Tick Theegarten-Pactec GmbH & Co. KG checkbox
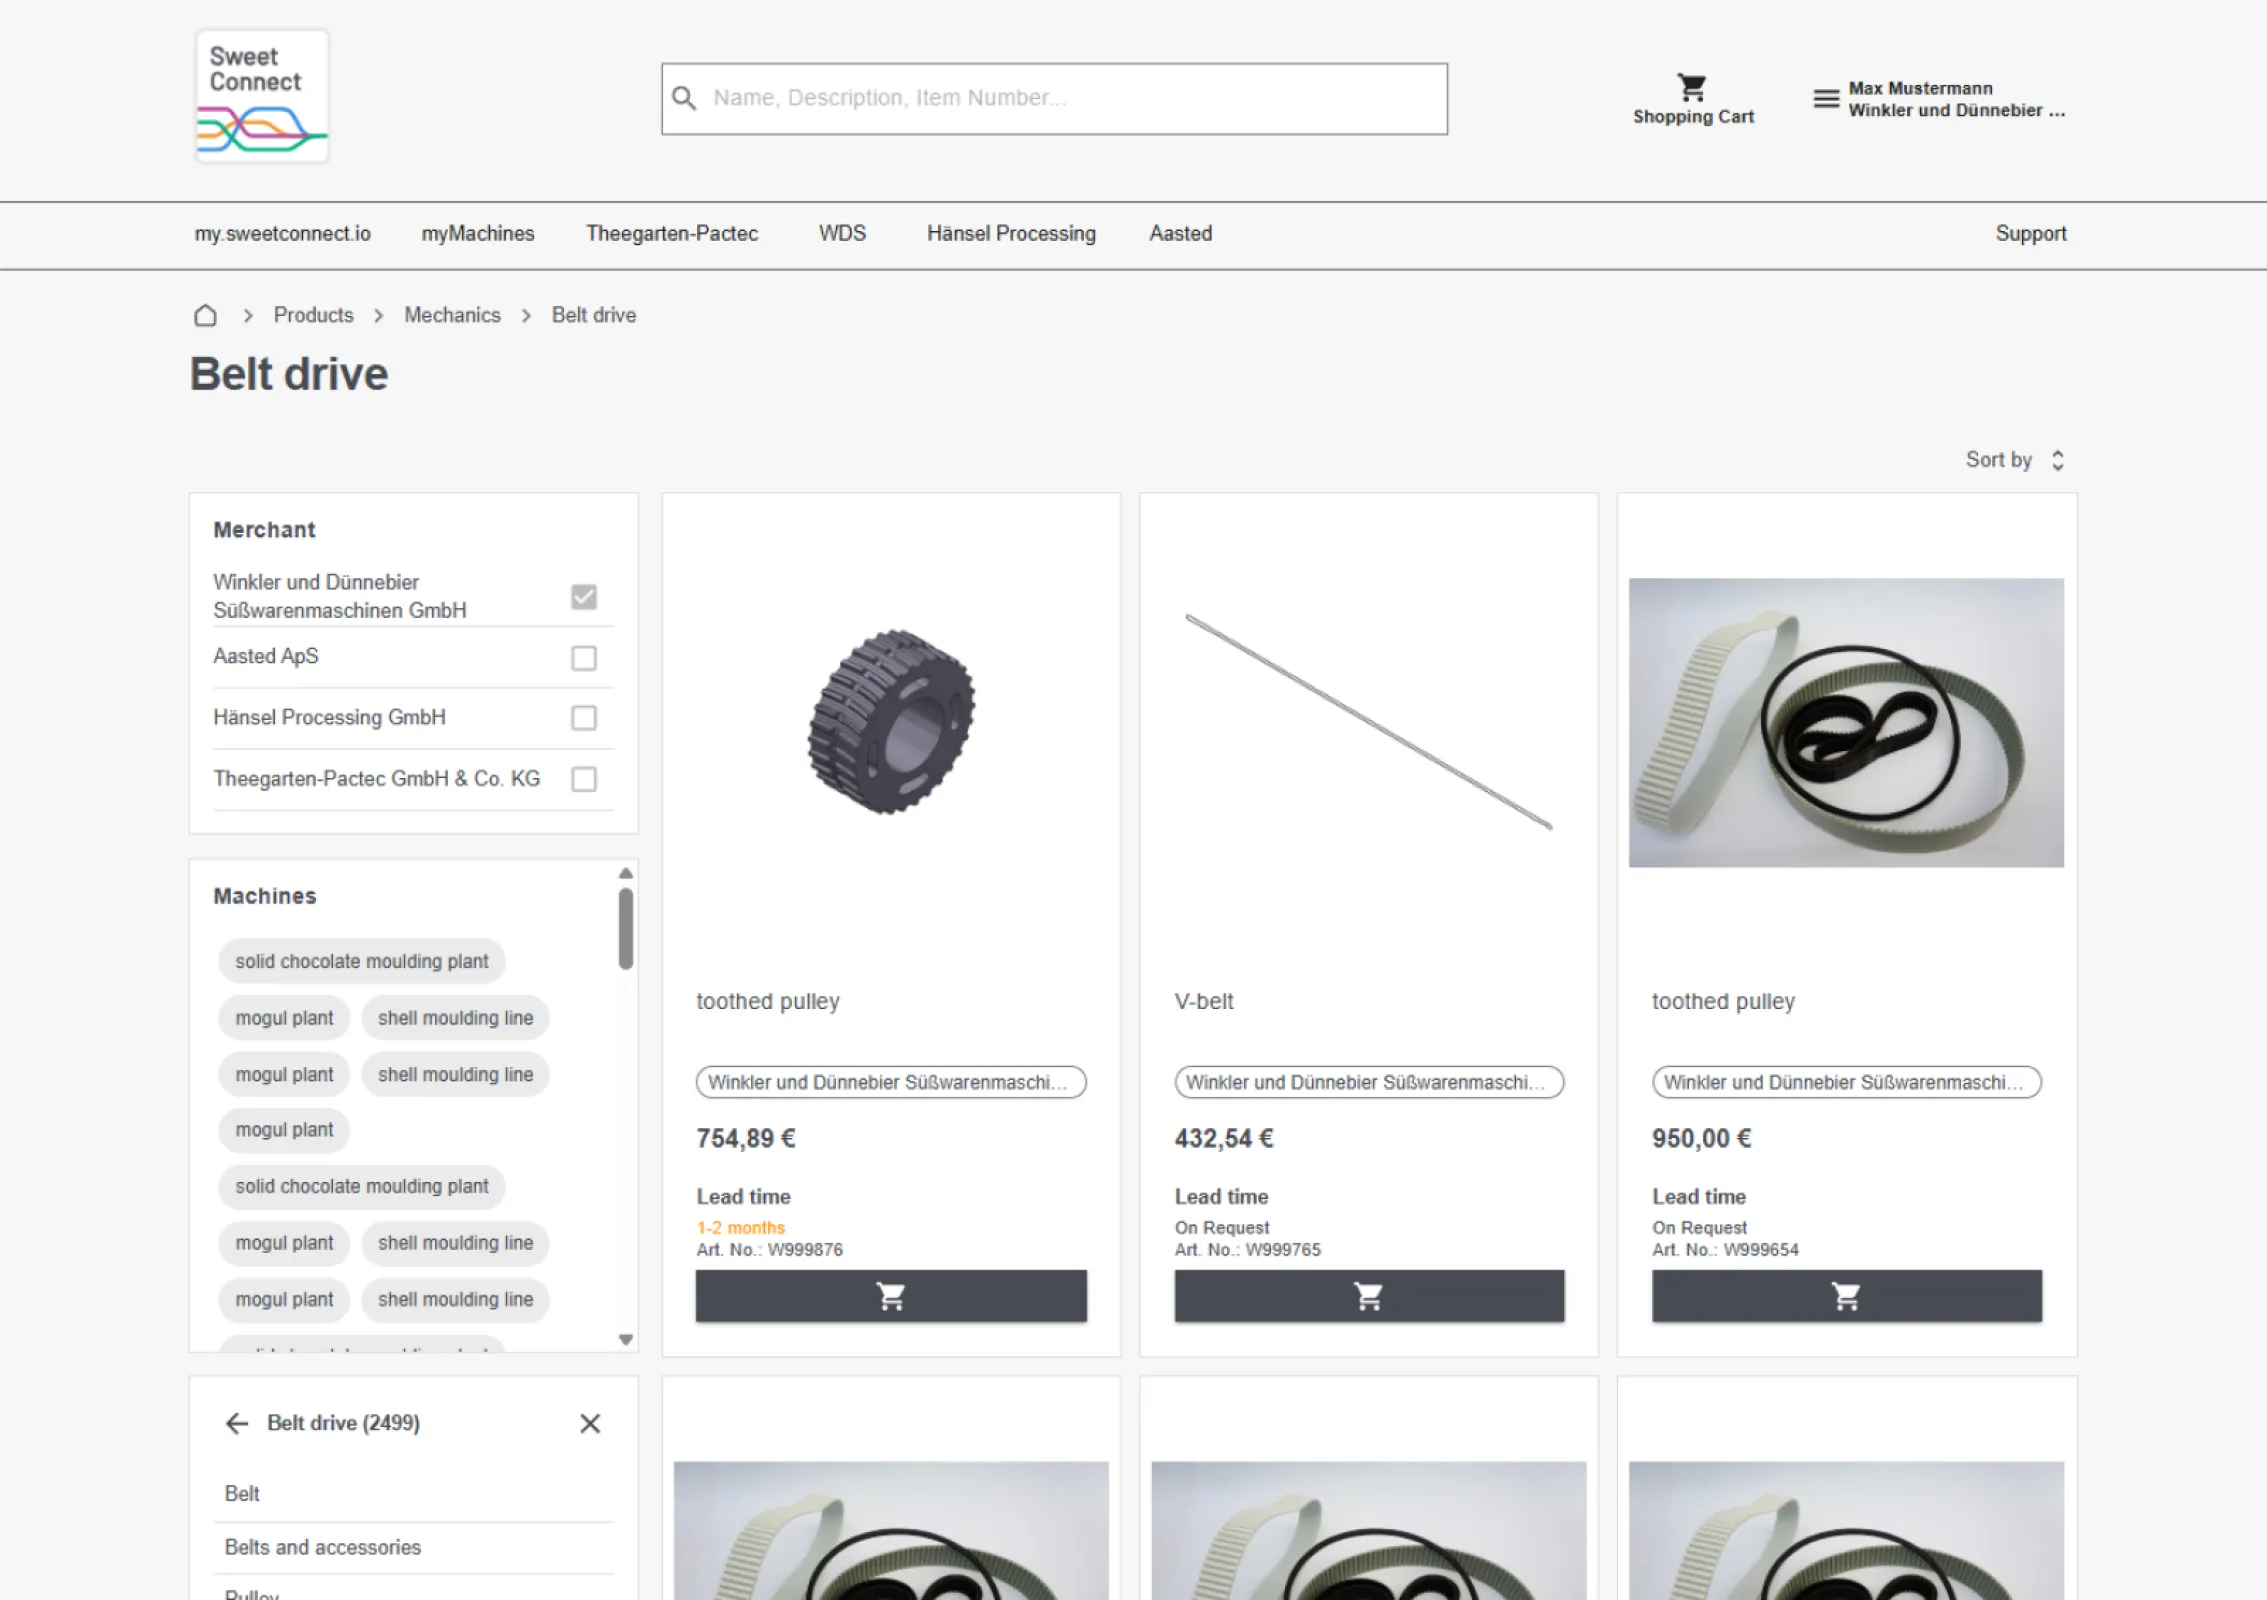The width and height of the screenshot is (2267, 1600). click(584, 779)
